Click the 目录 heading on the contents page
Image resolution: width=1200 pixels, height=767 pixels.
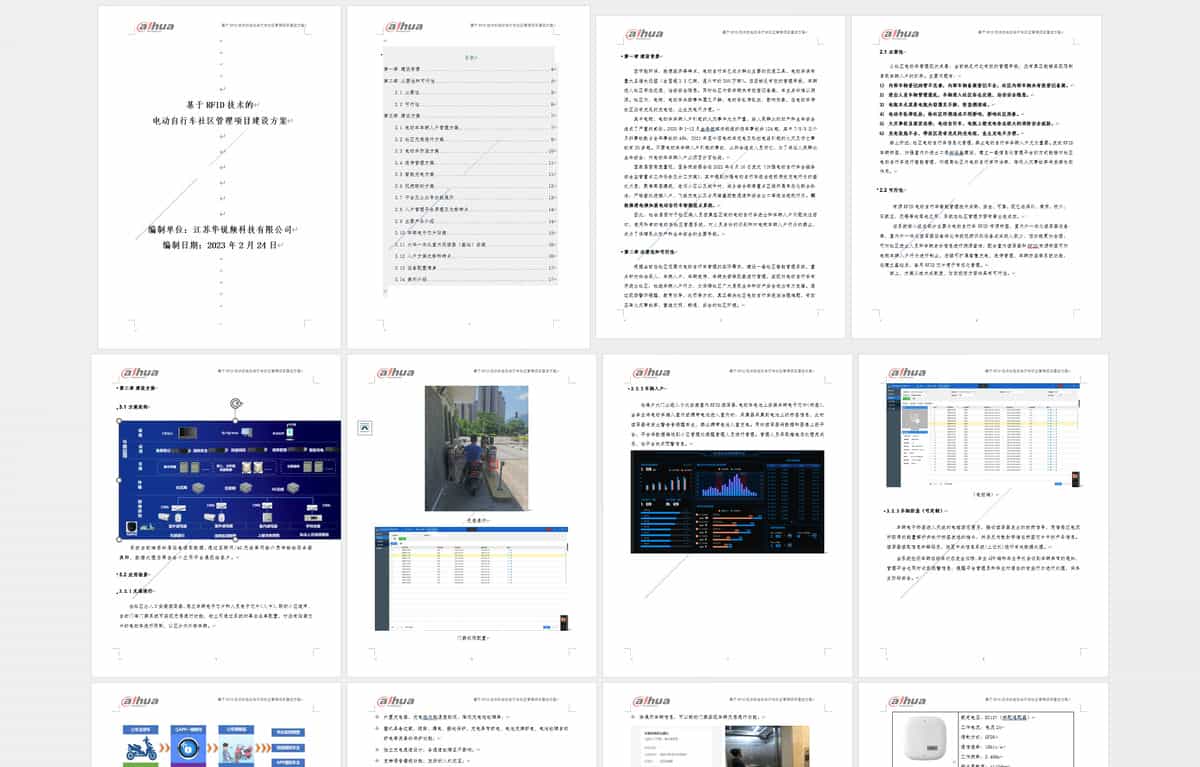click(470, 57)
